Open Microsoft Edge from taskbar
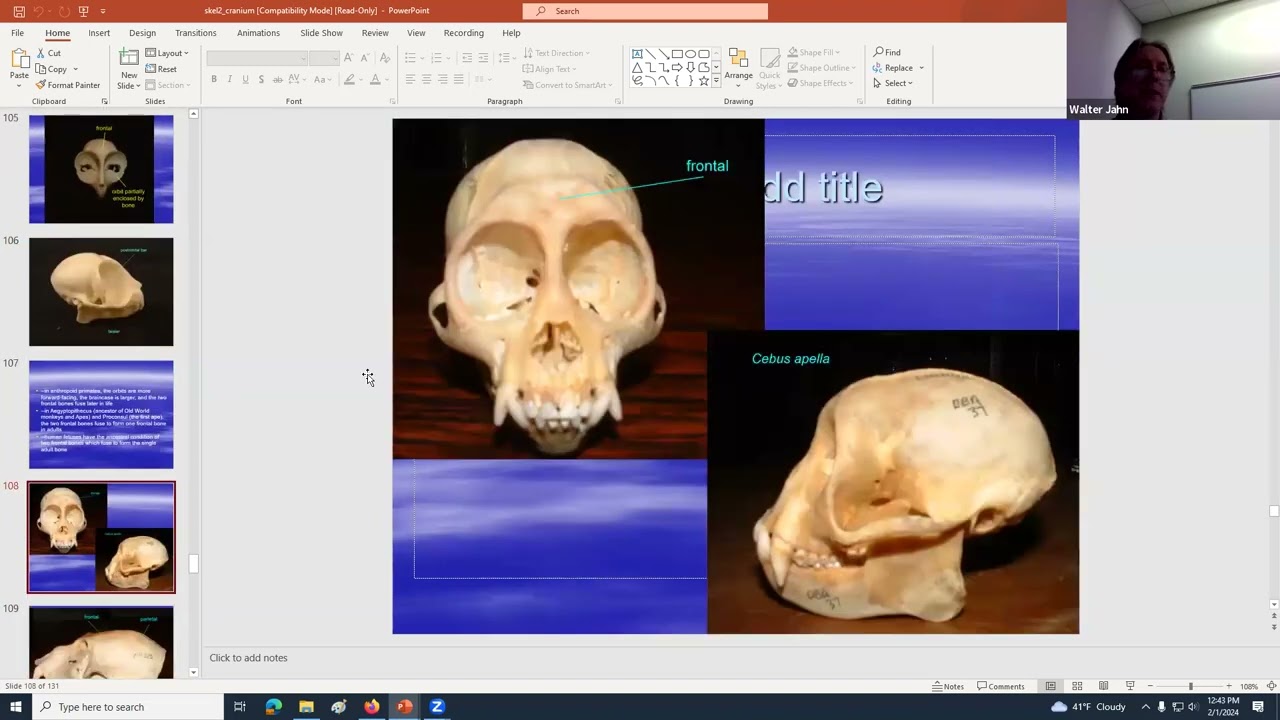1280x720 pixels. 273,706
